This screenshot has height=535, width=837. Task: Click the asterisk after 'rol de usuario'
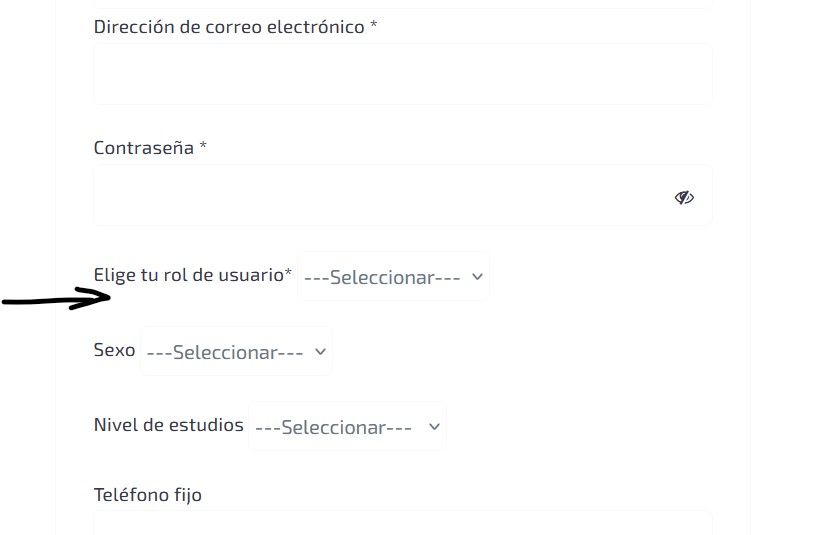click(x=288, y=272)
